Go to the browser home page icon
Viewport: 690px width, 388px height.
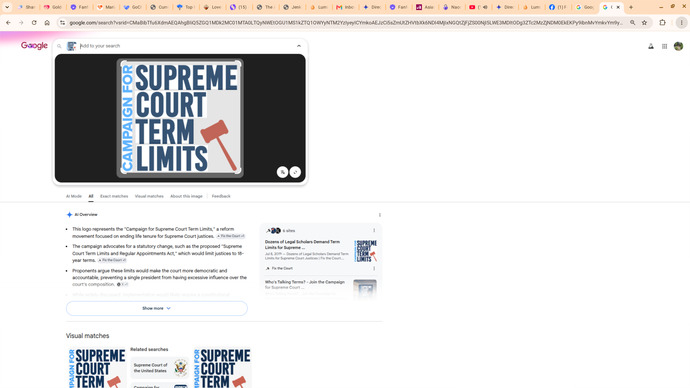47,22
